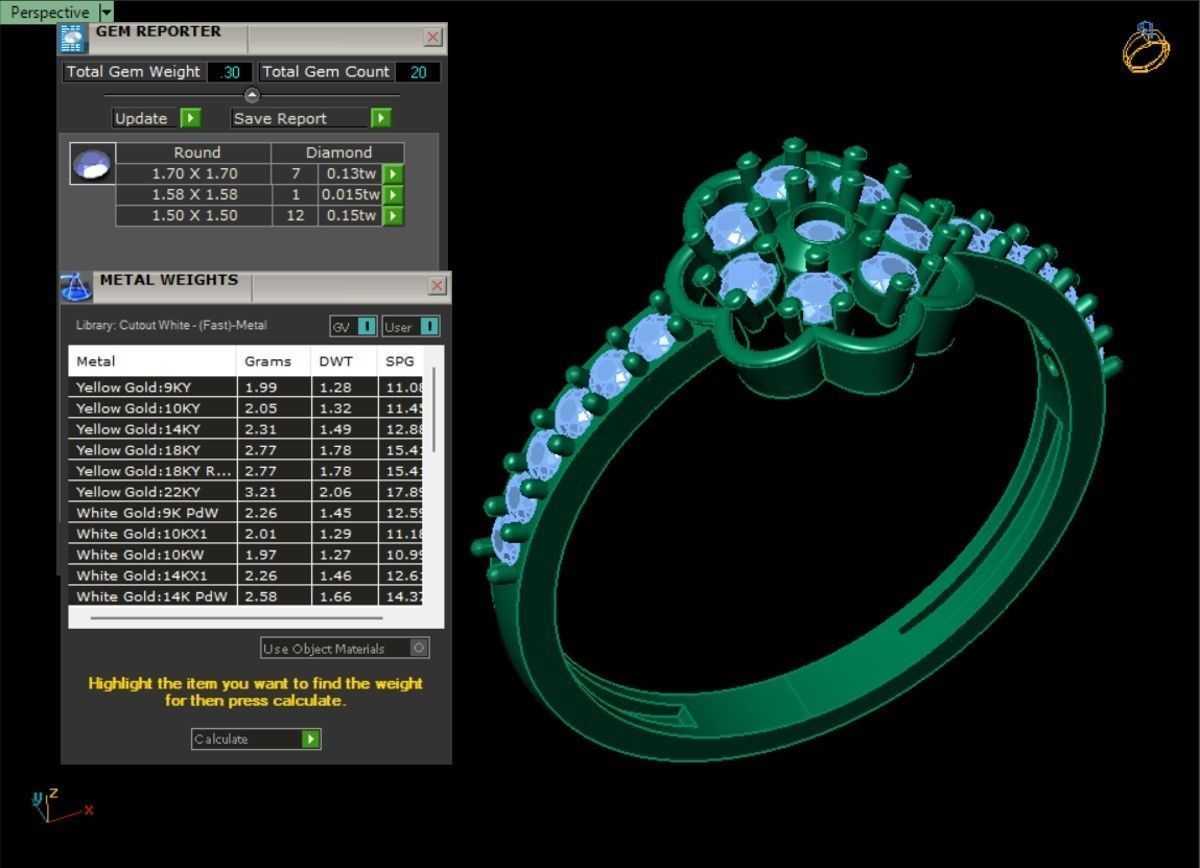The height and width of the screenshot is (868, 1200).
Task: Select the White Gold:9K PdW row
Action: pyautogui.click(x=247, y=513)
